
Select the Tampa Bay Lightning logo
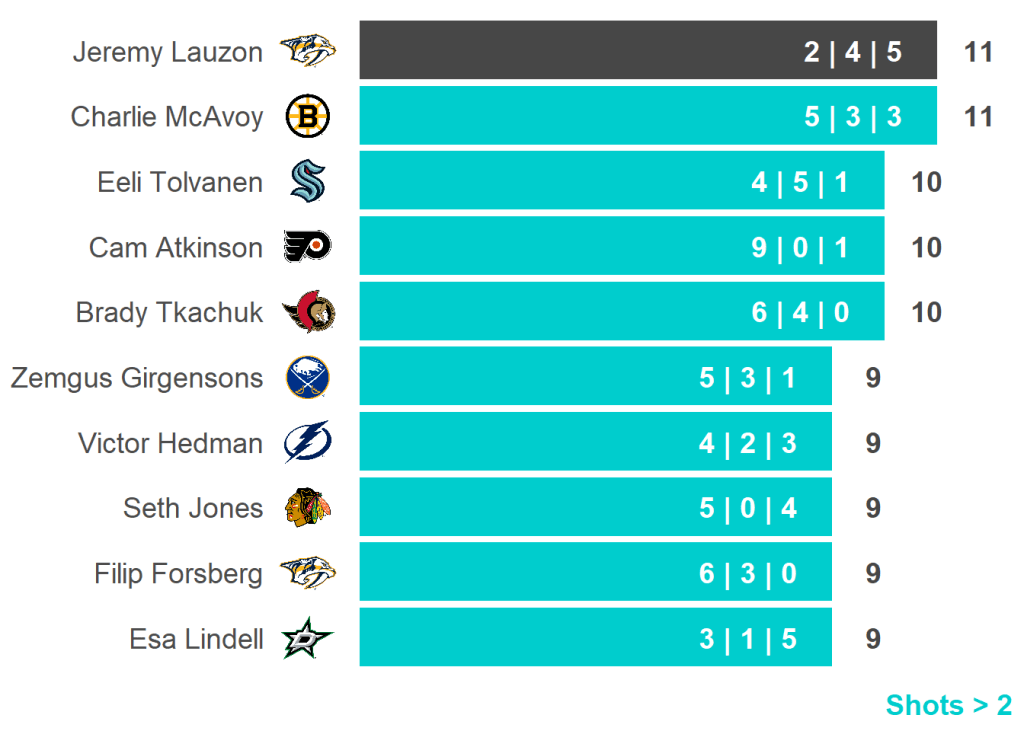coord(307,443)
